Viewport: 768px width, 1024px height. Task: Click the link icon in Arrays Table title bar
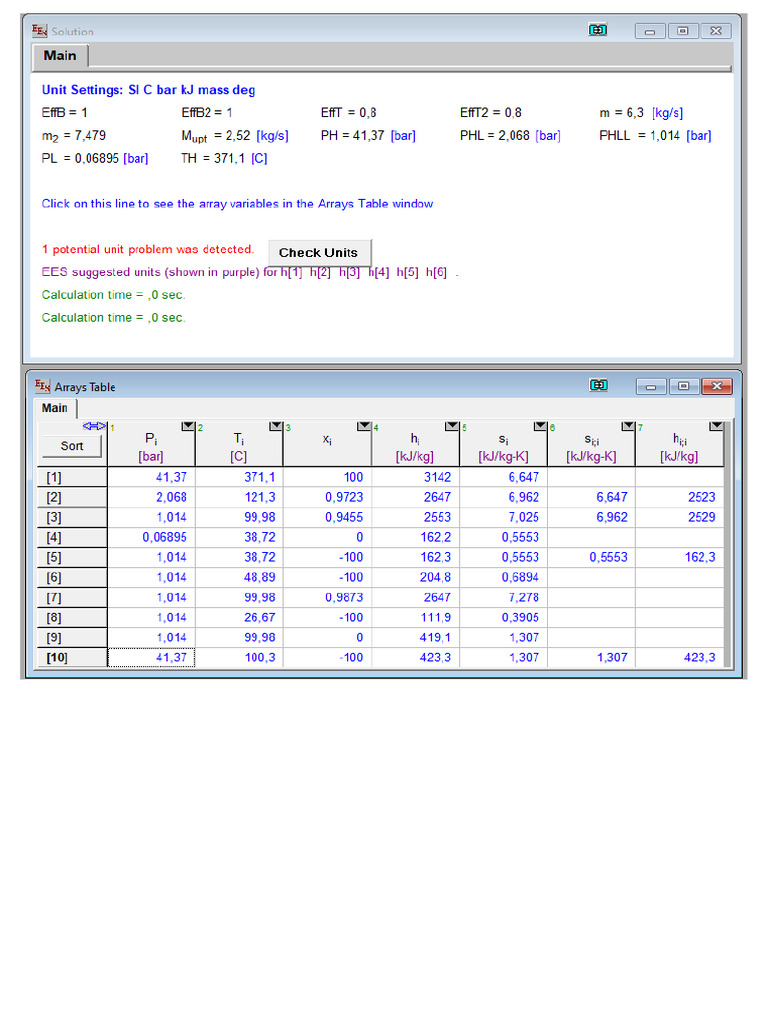598,385
